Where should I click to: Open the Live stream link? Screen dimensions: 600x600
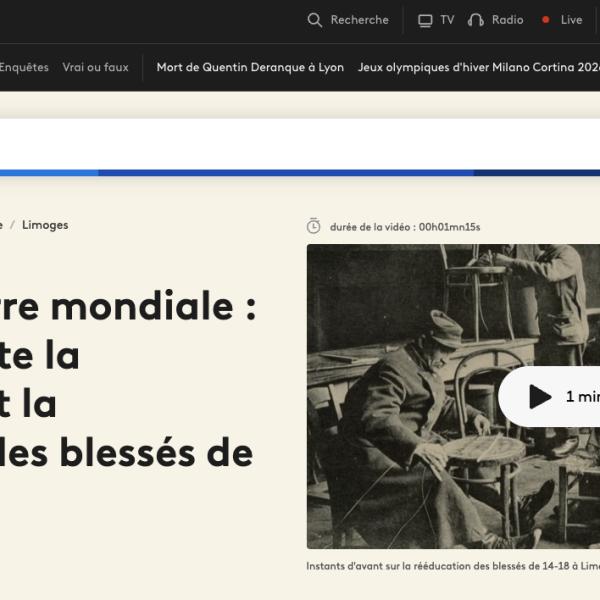571,20
